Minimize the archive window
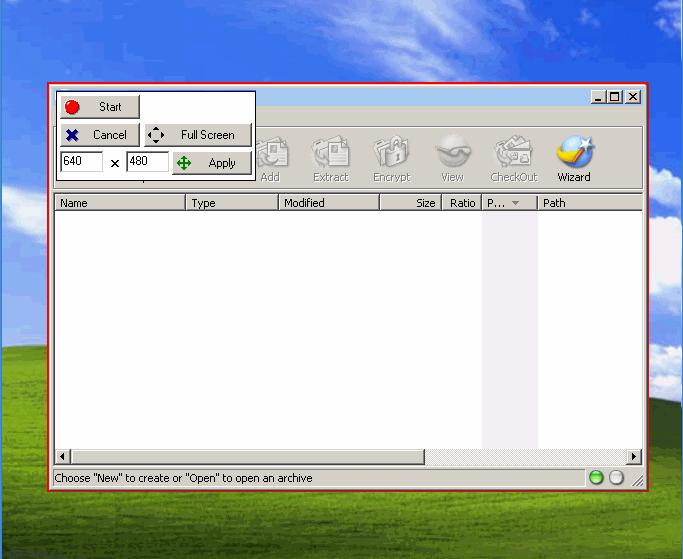The width and height of the screenshot is (683, 559). 598,97
